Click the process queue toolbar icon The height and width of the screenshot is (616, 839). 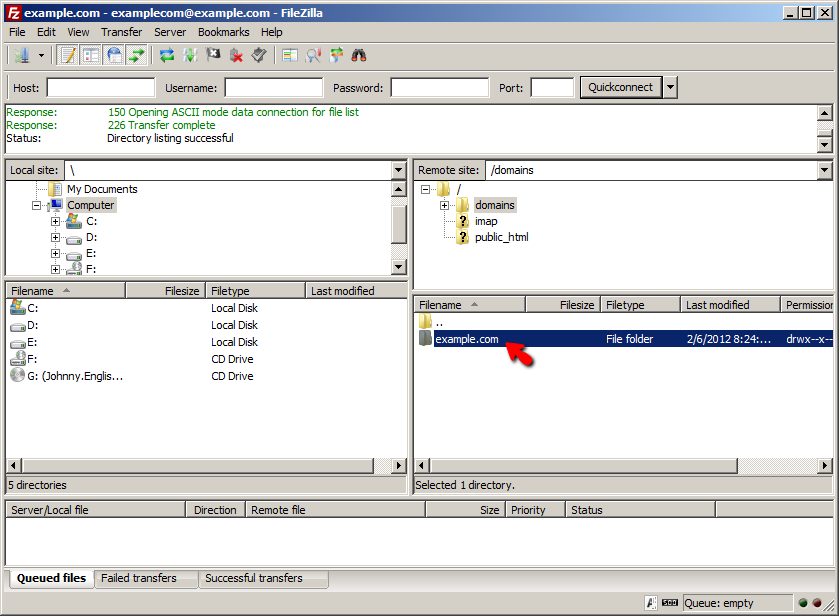click(190, 55)
